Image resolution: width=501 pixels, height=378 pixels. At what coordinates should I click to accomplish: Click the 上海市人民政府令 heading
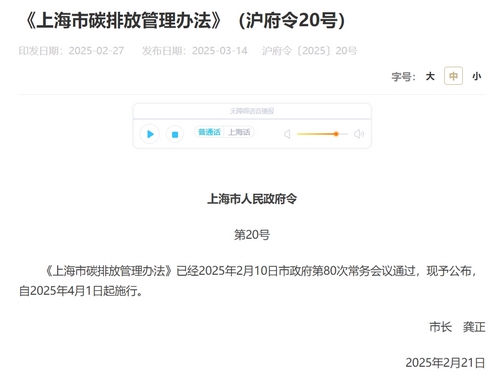(252, 199)
